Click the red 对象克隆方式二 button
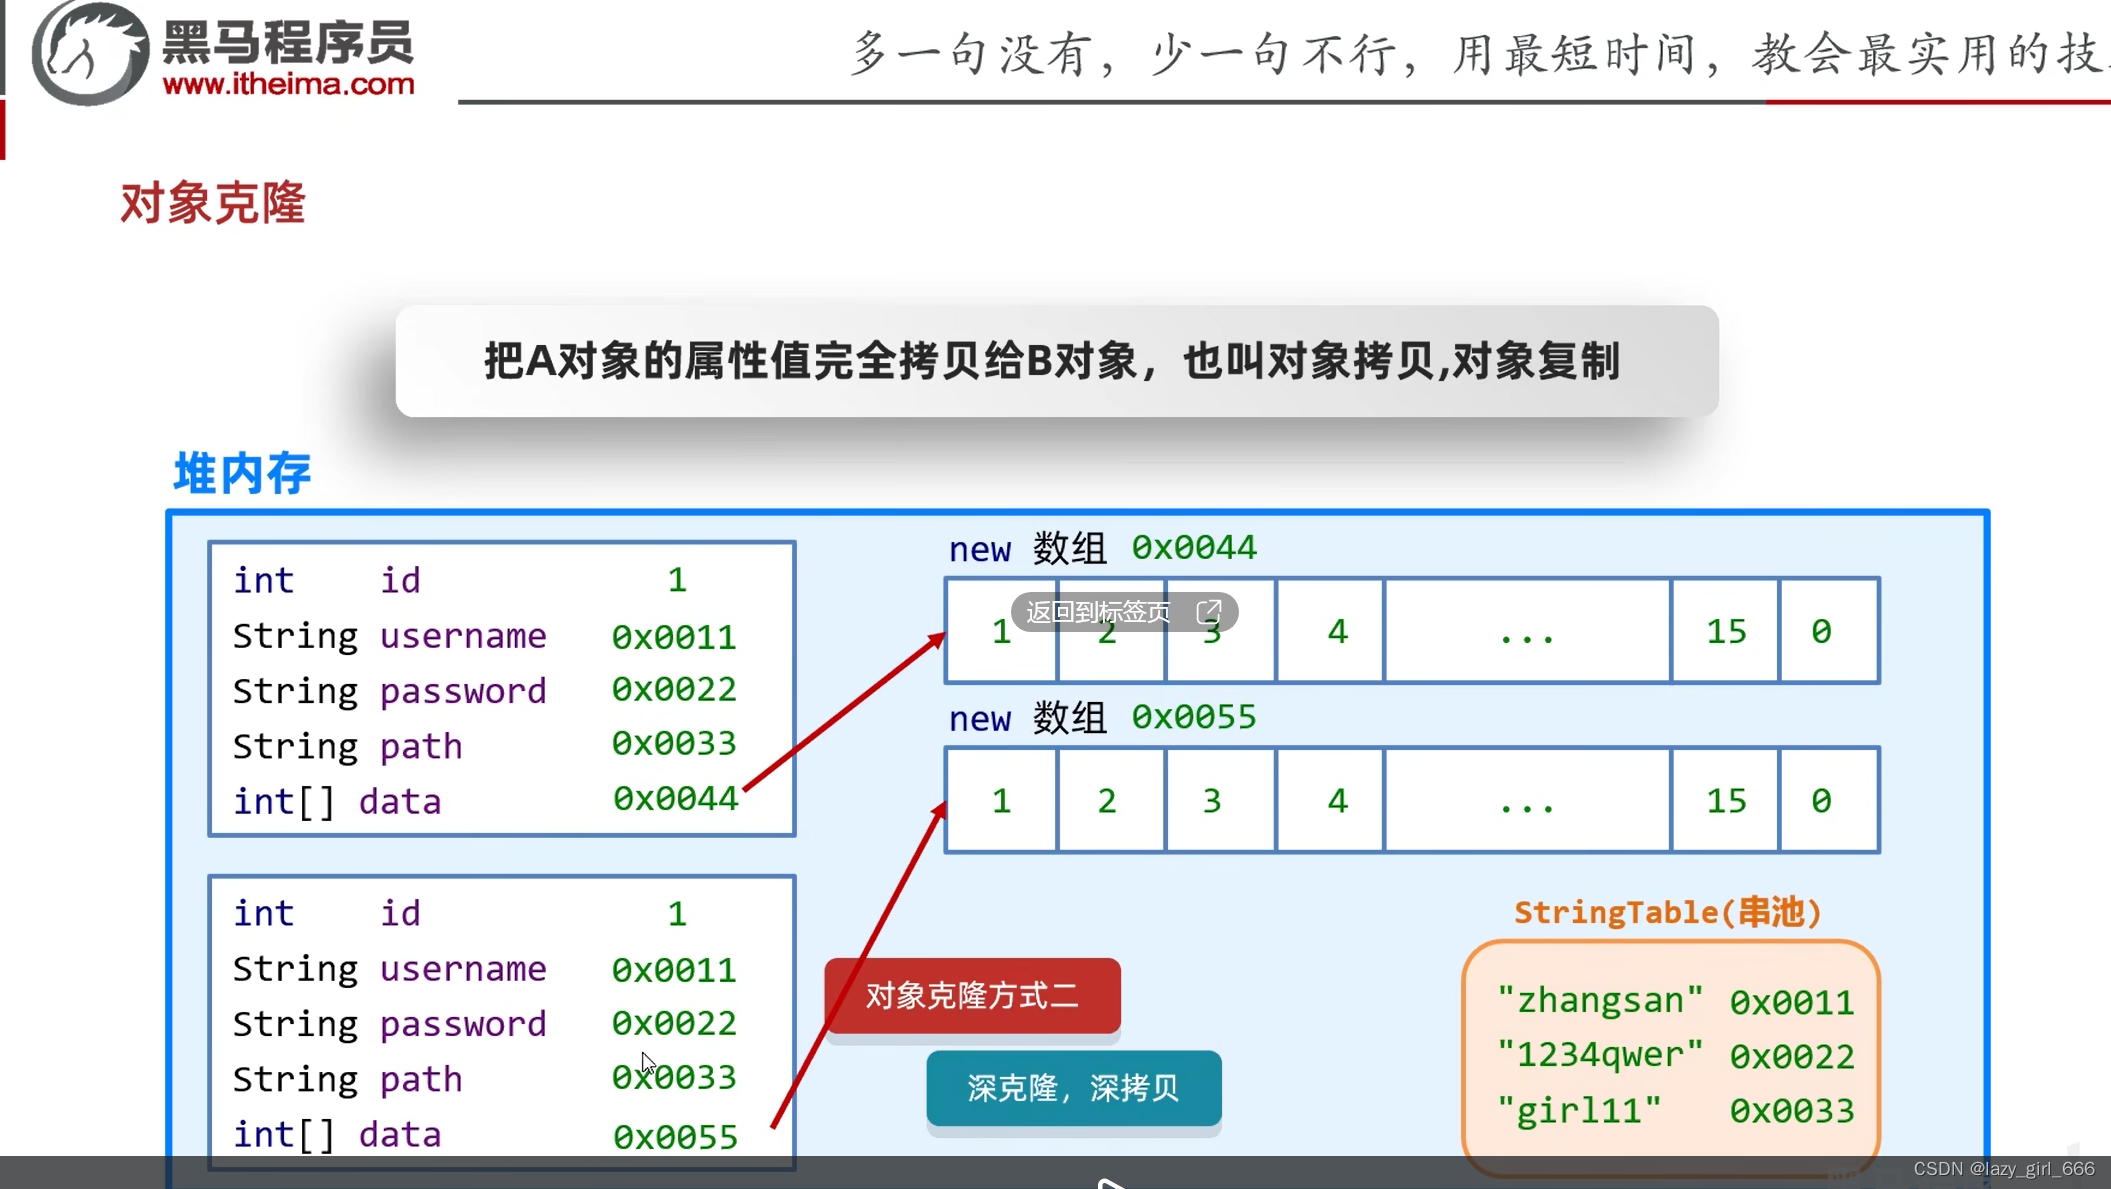 (x=972, y=995)
